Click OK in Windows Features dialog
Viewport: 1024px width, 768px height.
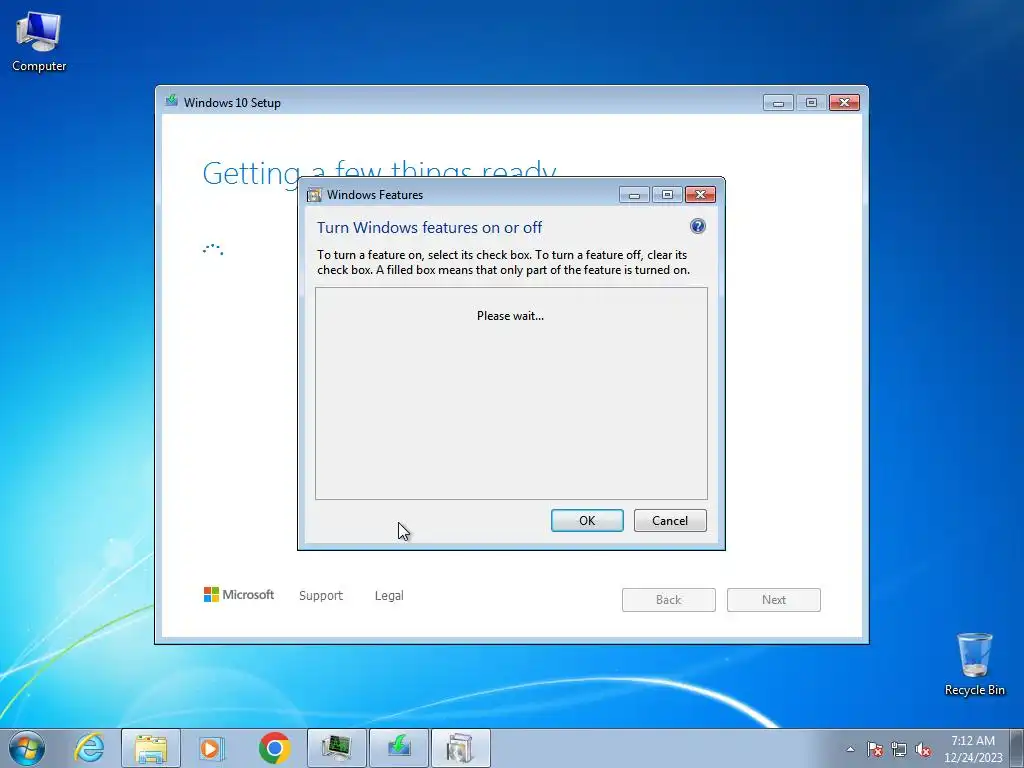point(587,520)
